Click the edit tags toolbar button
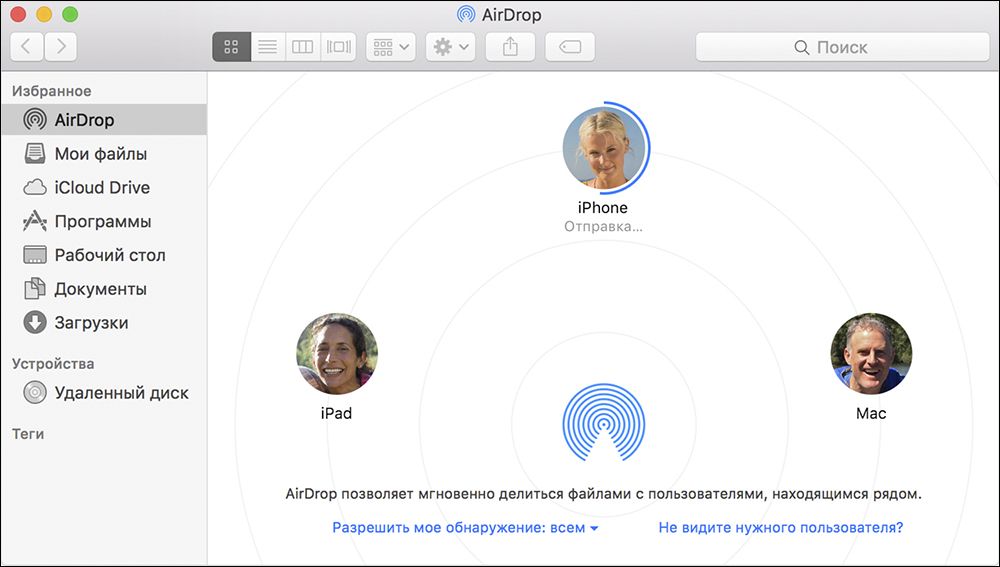This screenshot has height=567, width=1000. click(570, 47)
